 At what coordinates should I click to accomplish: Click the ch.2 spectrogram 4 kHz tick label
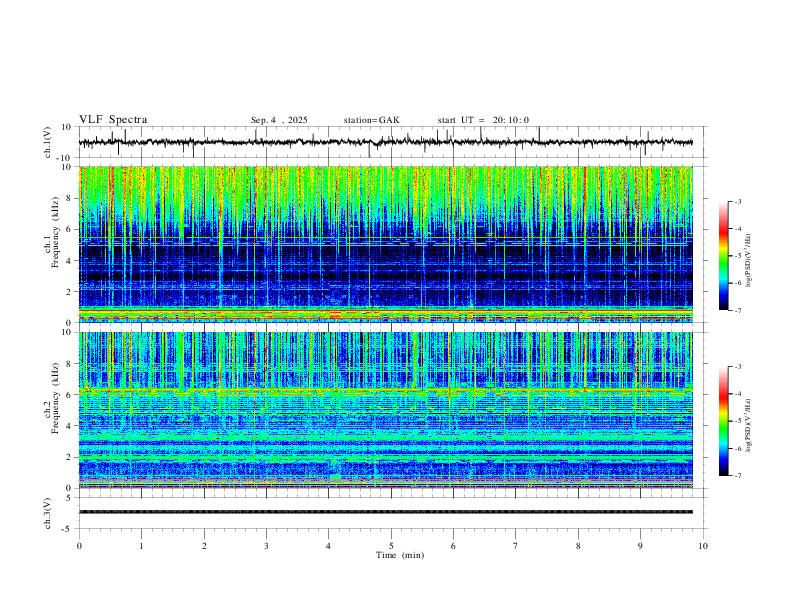68,426
